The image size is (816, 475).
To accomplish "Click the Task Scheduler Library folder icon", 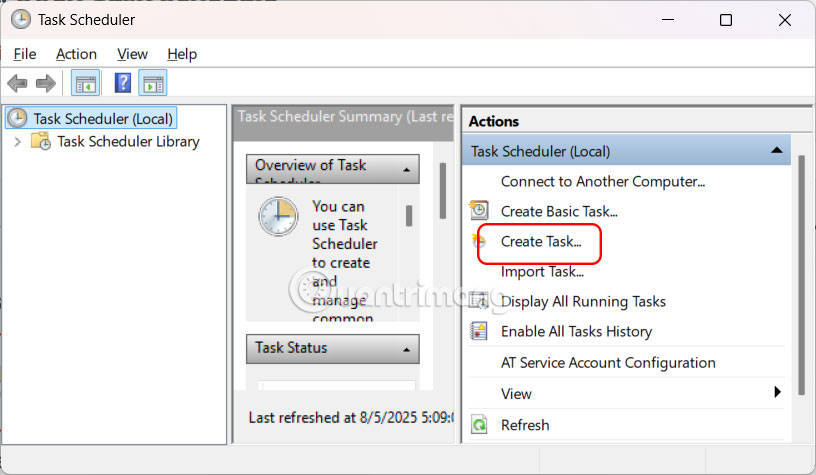I will click(x=41, y=141).
